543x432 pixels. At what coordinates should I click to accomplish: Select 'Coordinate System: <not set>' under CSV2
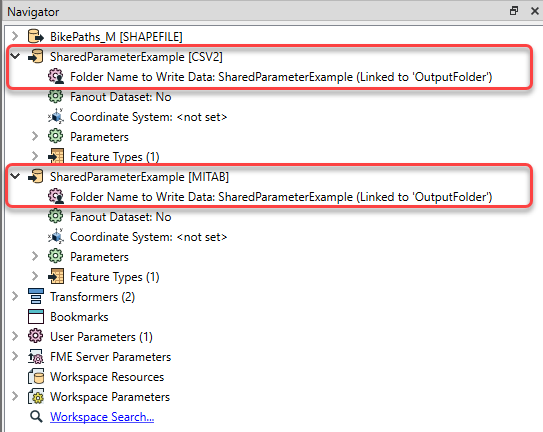(x=149, y=117)
